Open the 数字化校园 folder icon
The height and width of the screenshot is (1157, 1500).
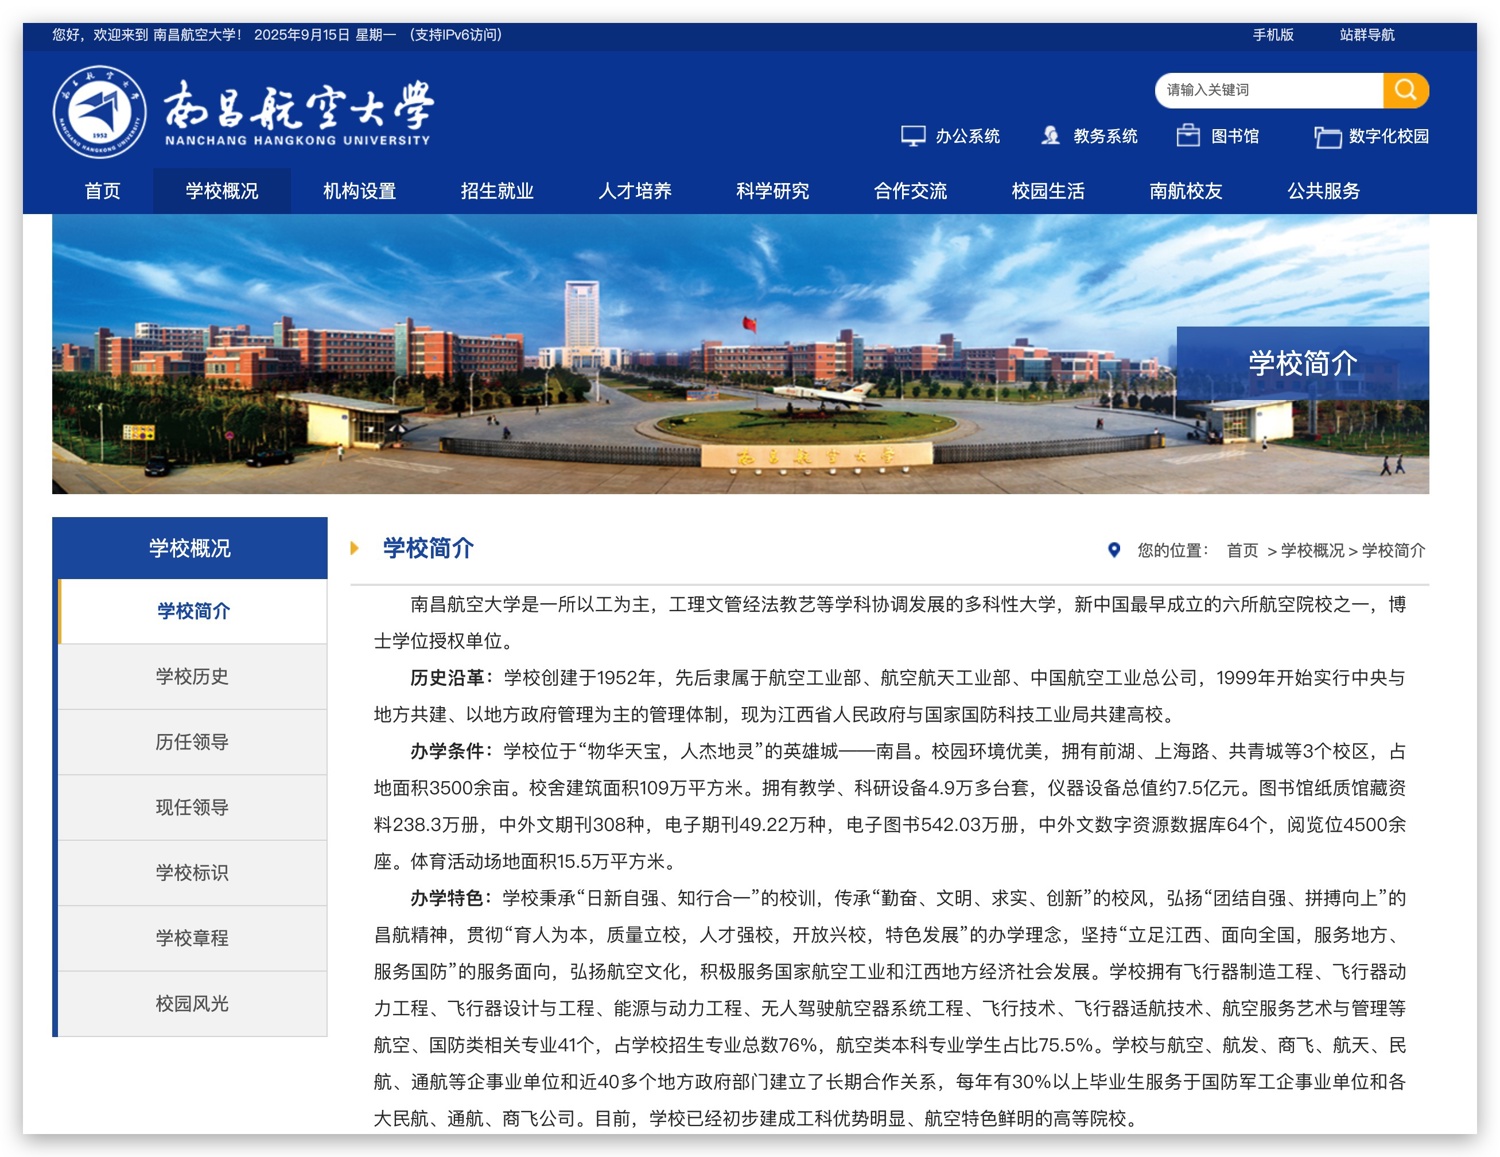coord(1327,137)
